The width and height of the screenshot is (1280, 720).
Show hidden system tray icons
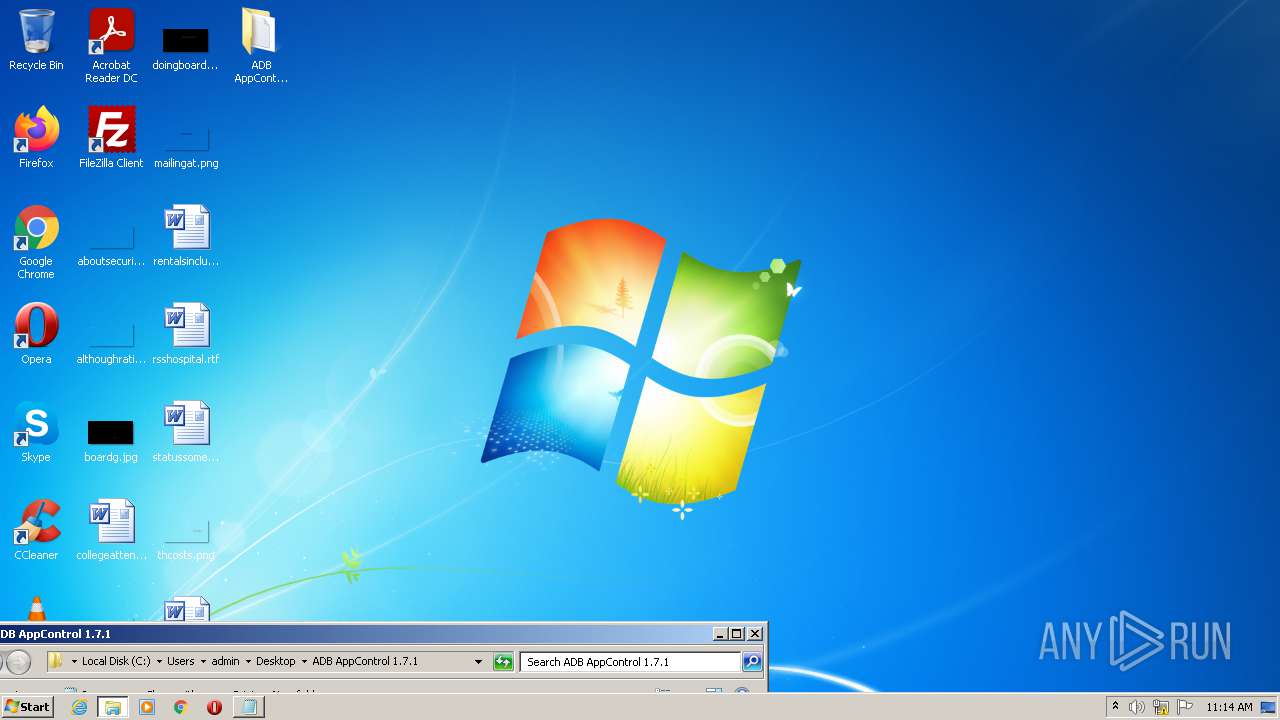1115,707
